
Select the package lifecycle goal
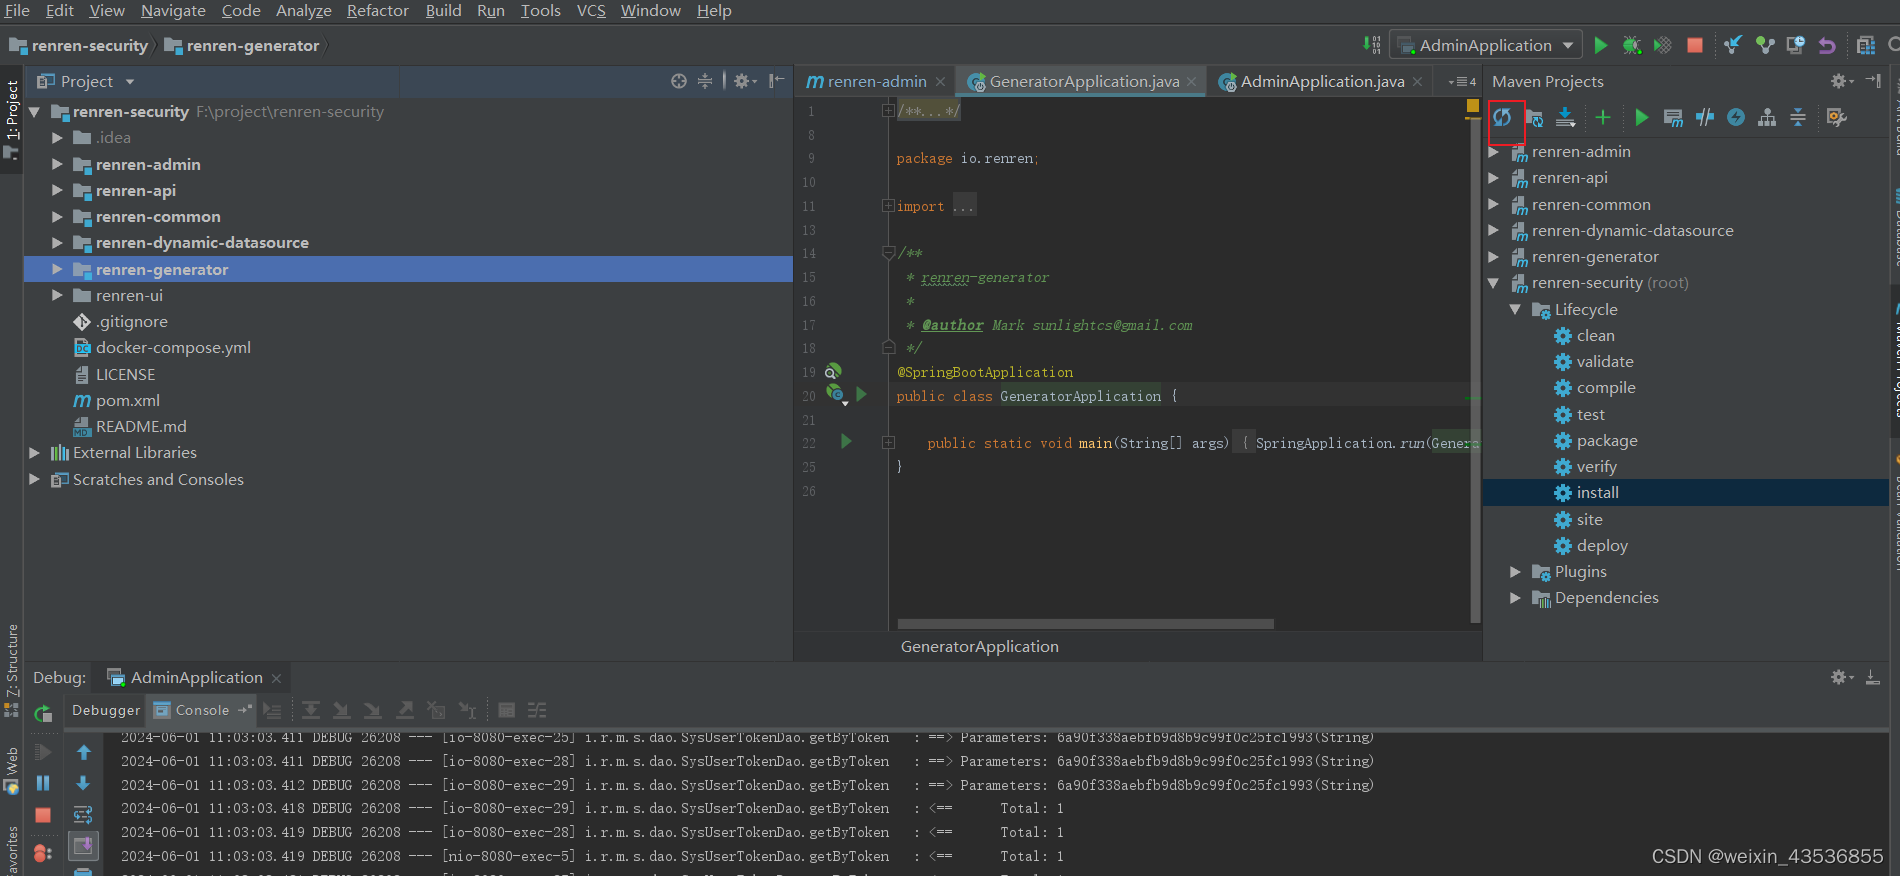(x=1606, y=441)
